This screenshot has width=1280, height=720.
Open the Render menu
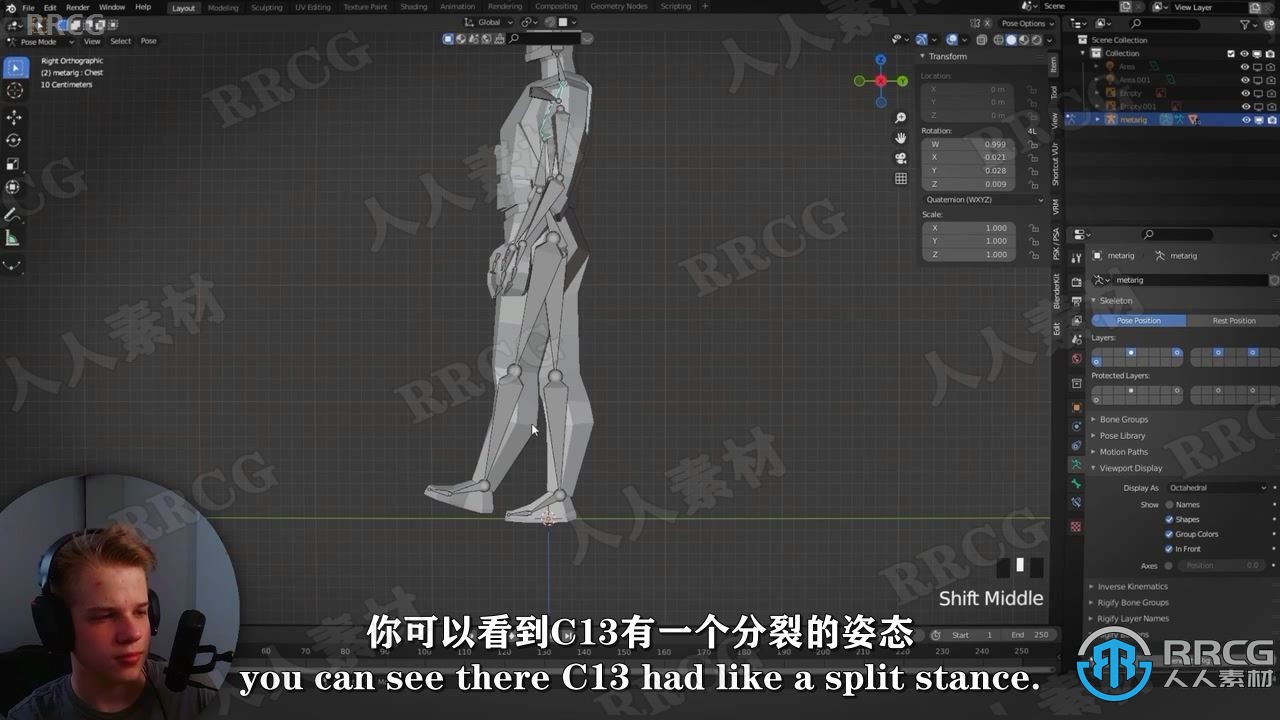78,7
